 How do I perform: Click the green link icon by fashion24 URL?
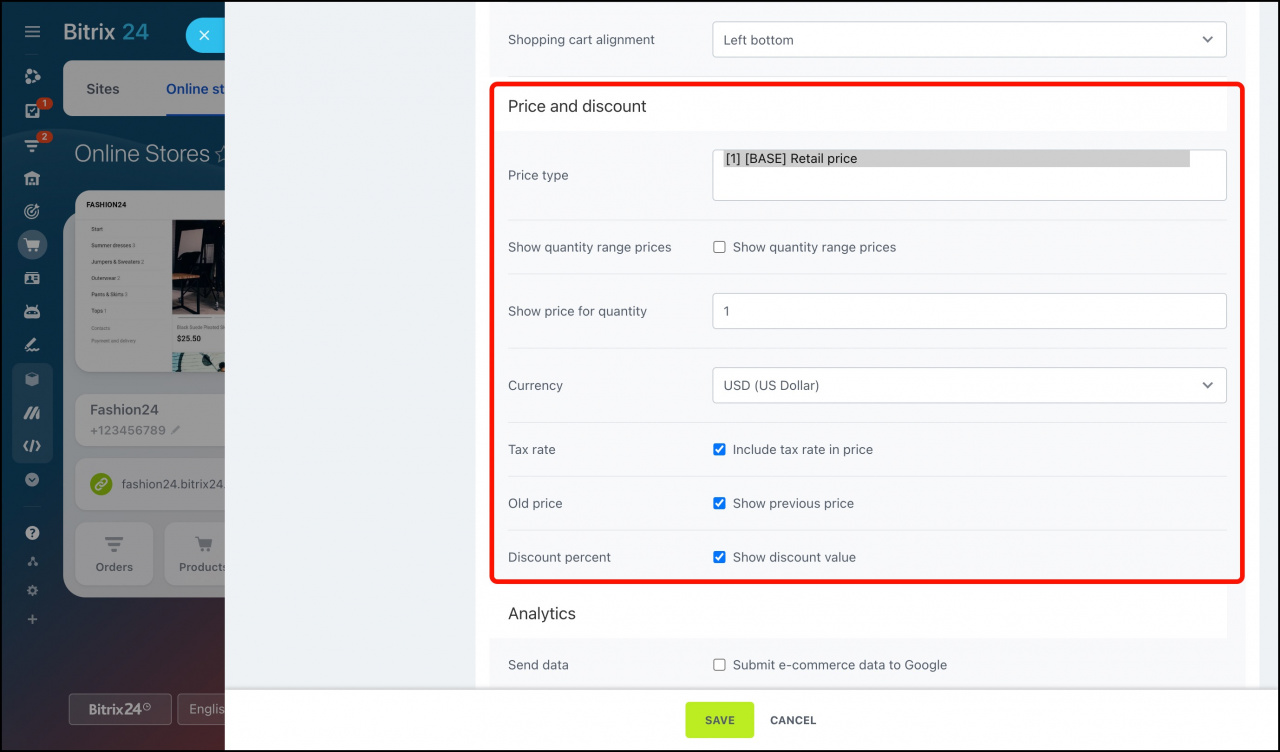pos(101,484)
